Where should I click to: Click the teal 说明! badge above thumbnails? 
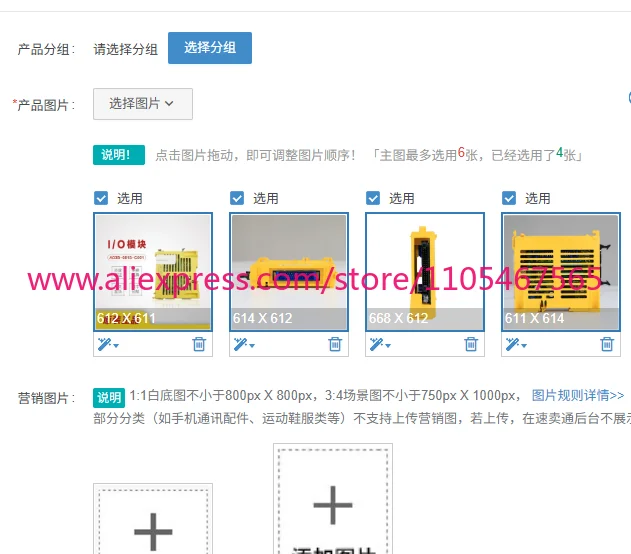[119, 155]
